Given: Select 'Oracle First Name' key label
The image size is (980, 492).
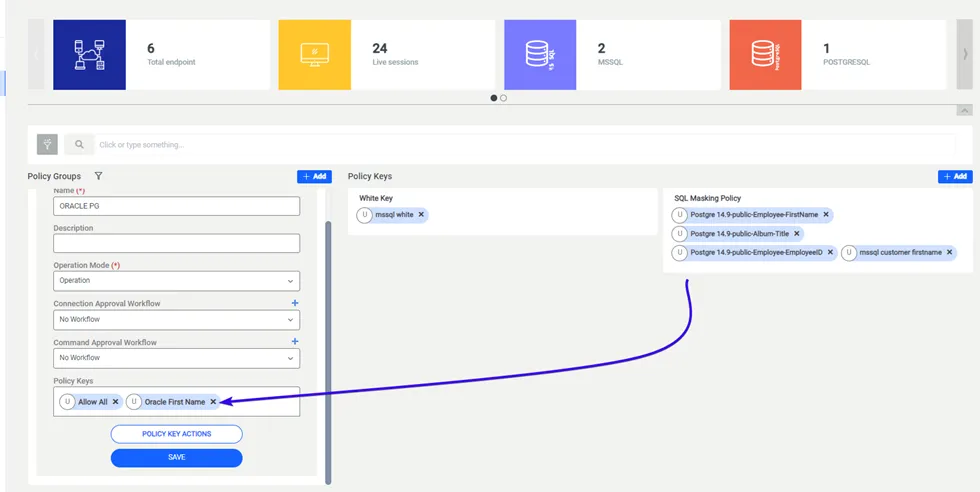Looking at the screenshot, I should coord(175,402).
